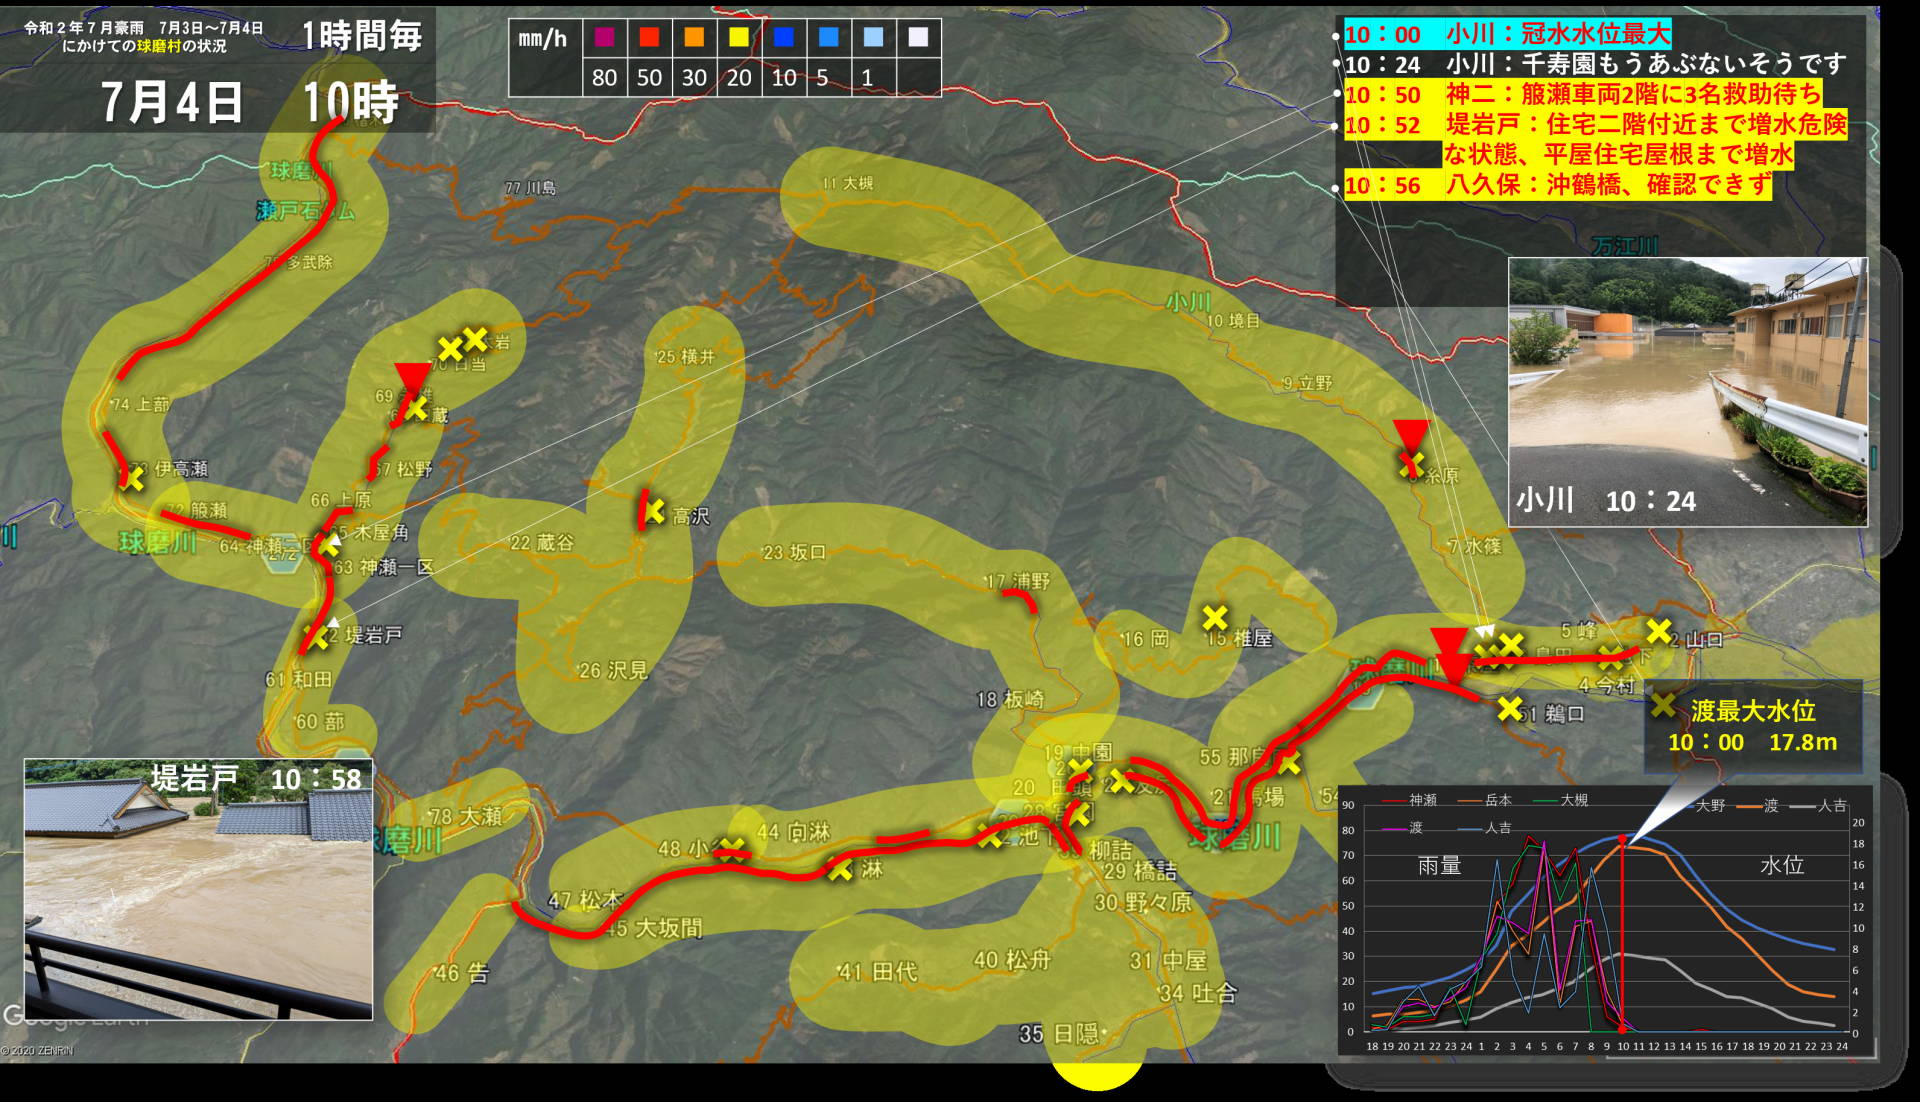
Task: Click the mm/h legend unit label
Action: [542, 39]
